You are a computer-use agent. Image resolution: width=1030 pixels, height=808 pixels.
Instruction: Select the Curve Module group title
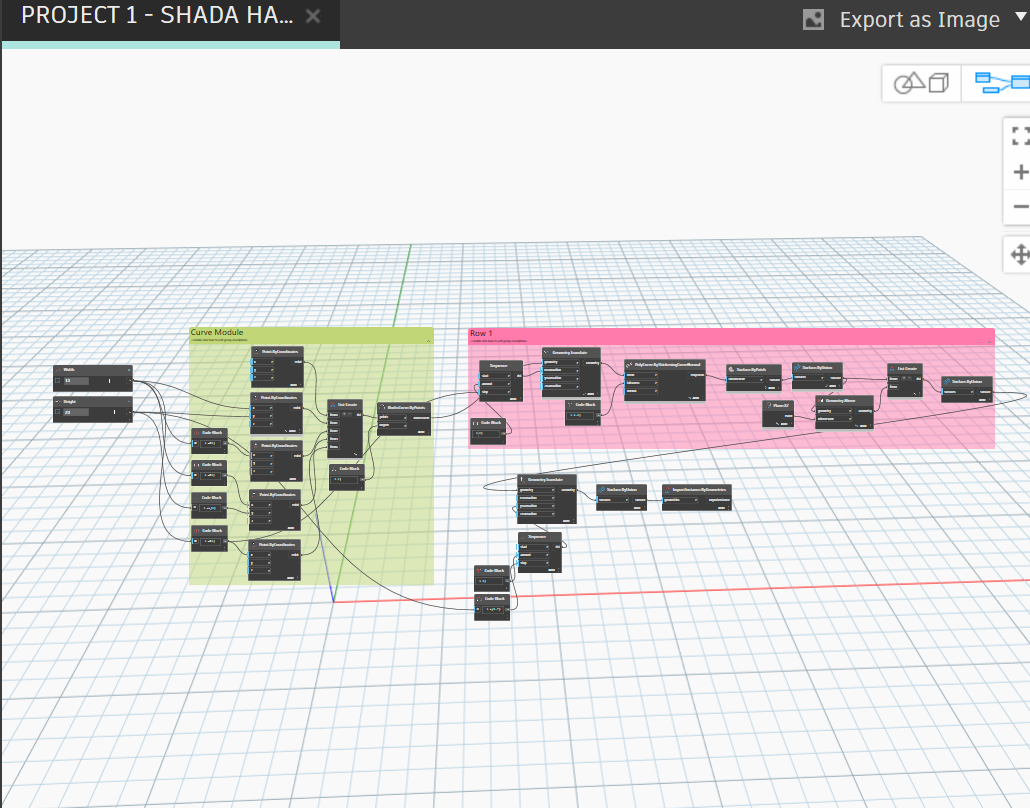217,332
